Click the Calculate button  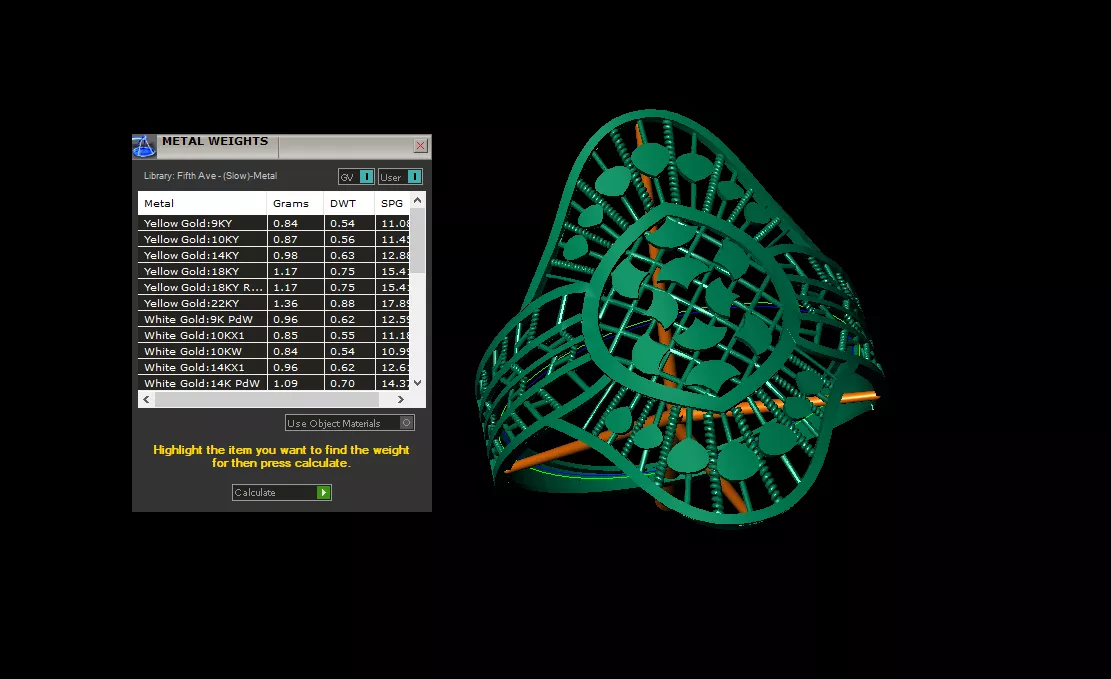(281, 493)
